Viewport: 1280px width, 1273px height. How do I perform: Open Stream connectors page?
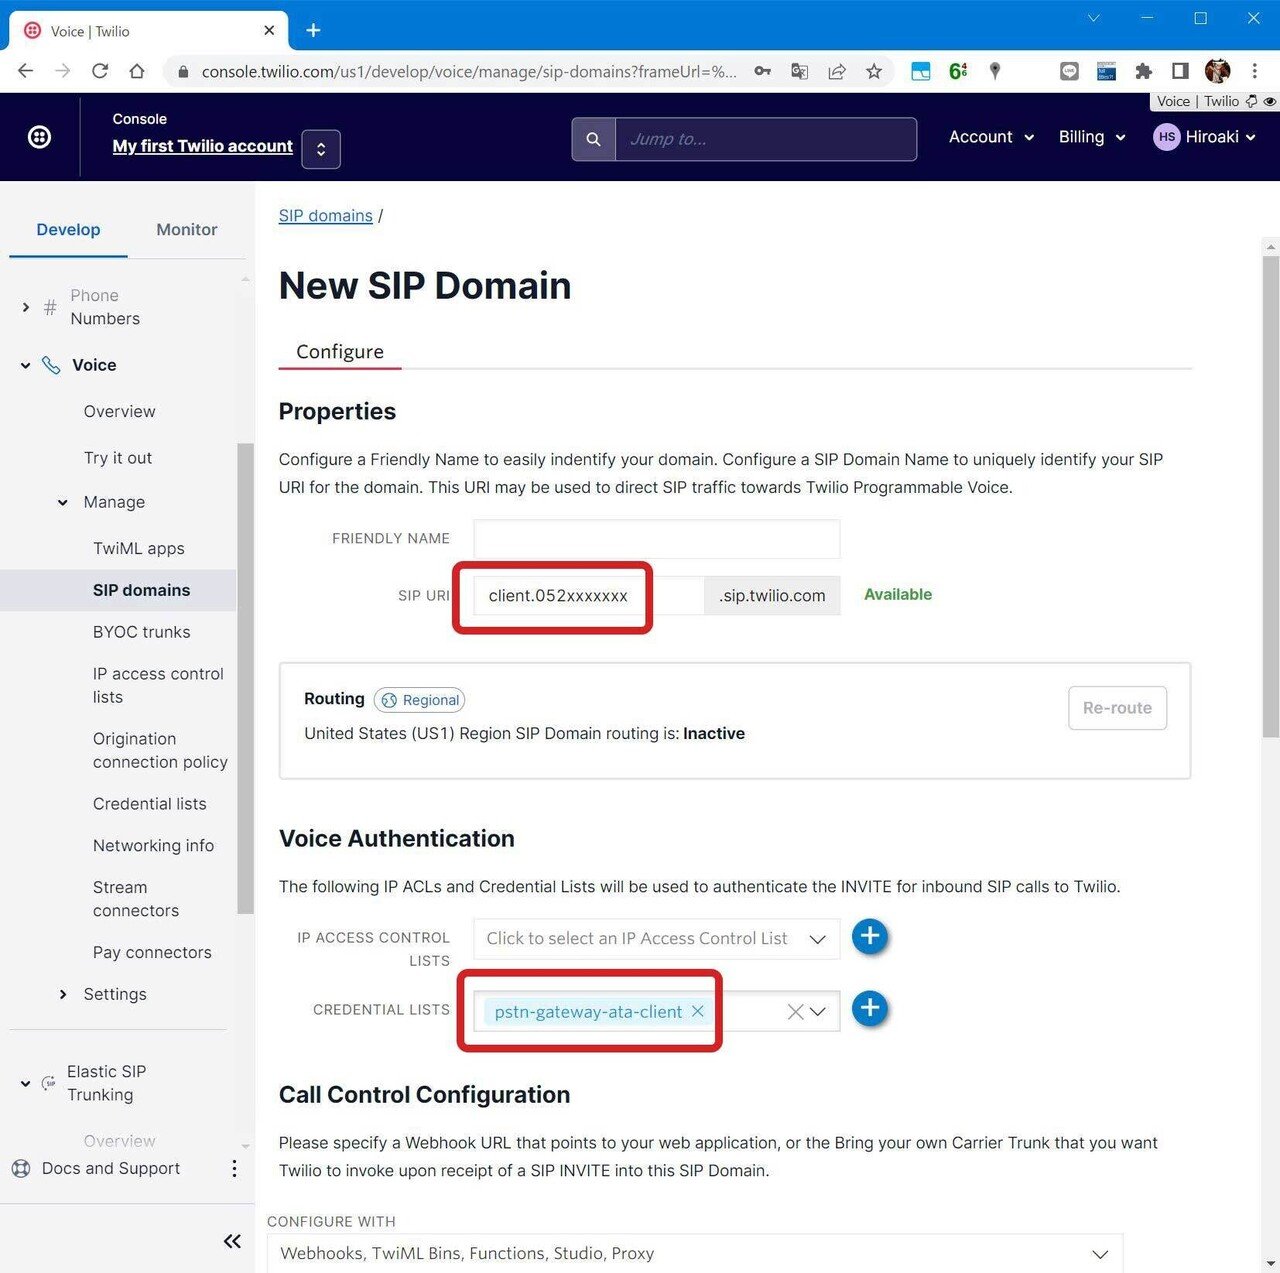[136, 899]
